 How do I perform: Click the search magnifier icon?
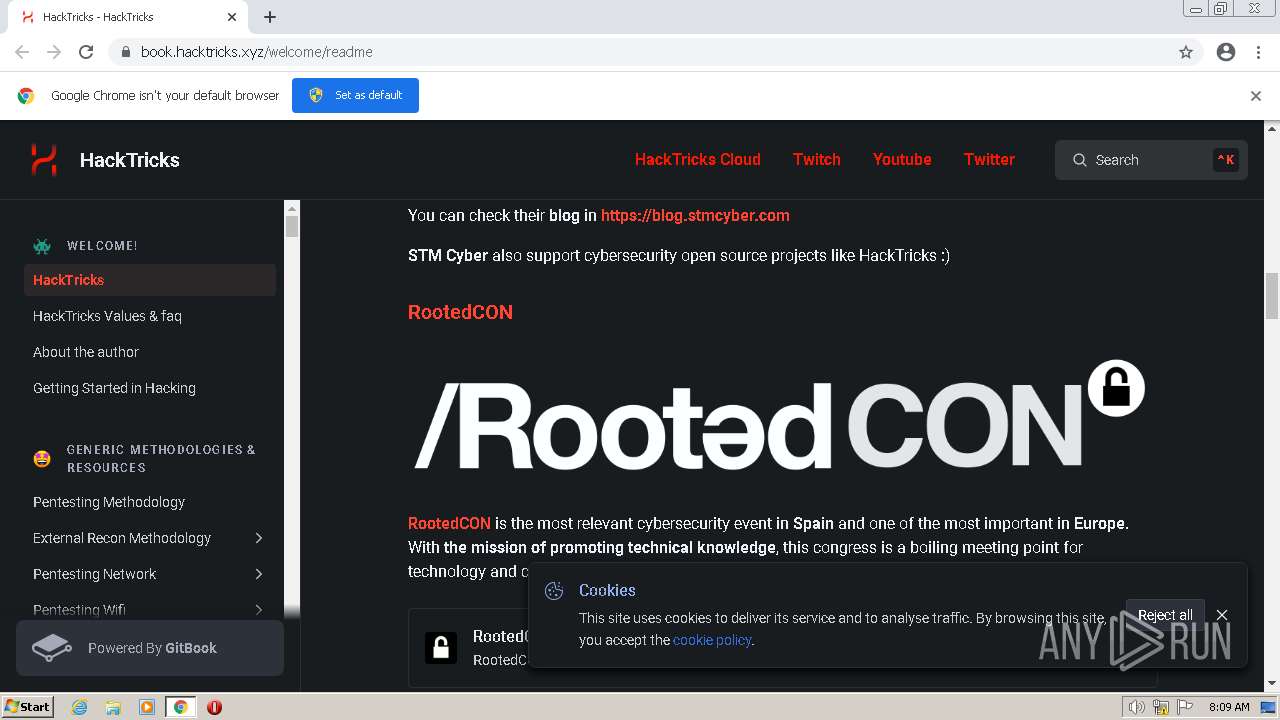(x=1080, y=160)
